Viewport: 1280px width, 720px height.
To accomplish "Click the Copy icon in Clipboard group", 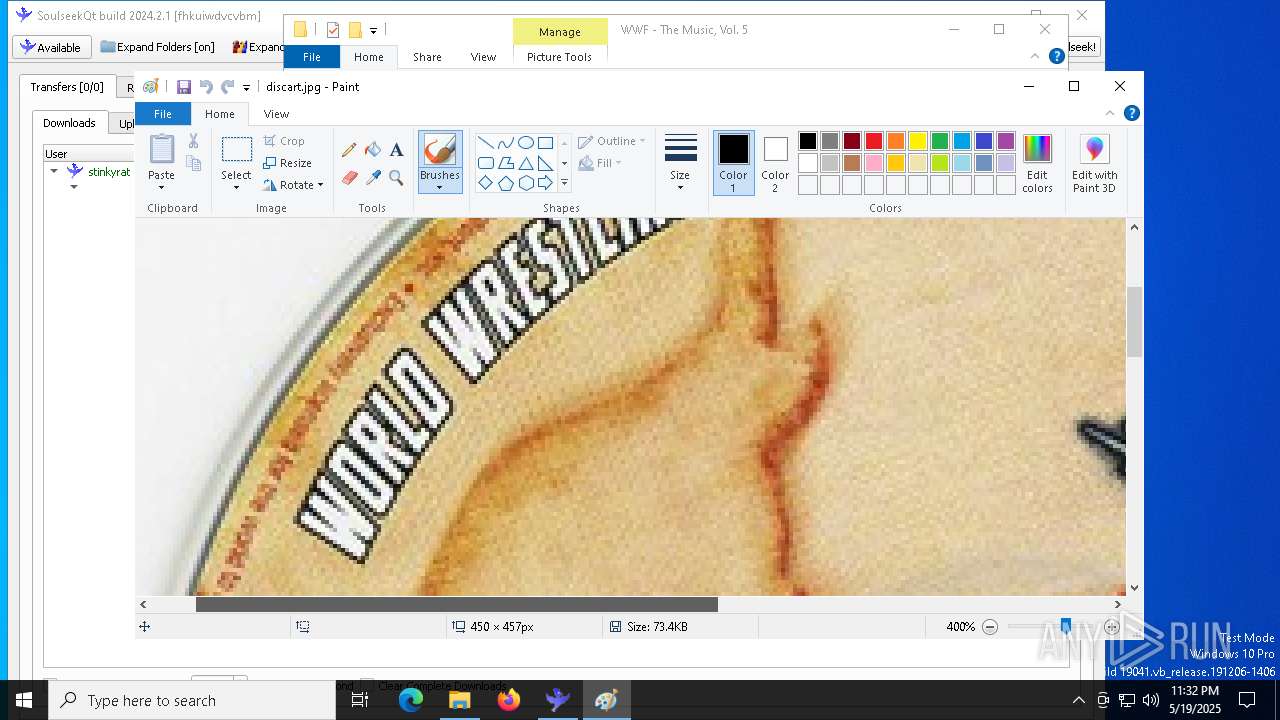I will [194, 163].
